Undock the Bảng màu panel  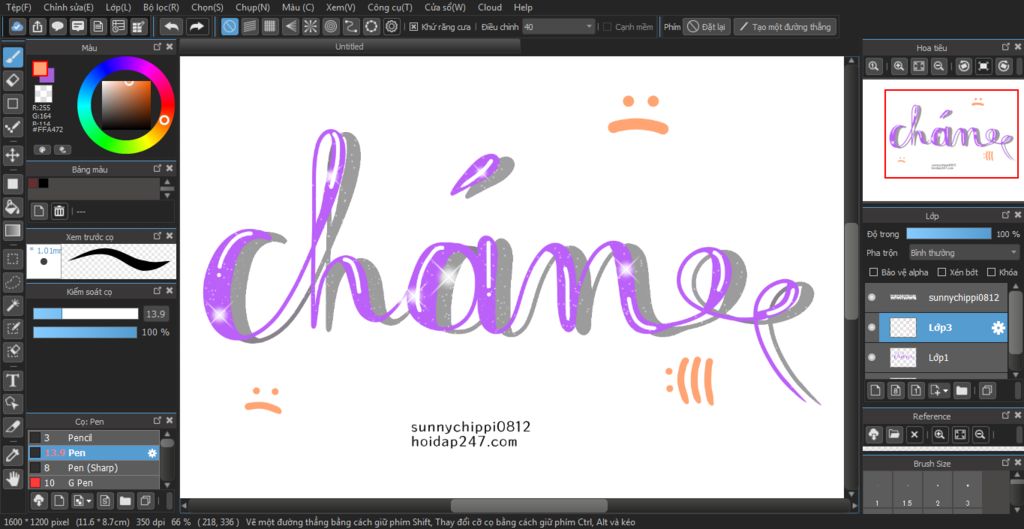click(x=157, y=168)
